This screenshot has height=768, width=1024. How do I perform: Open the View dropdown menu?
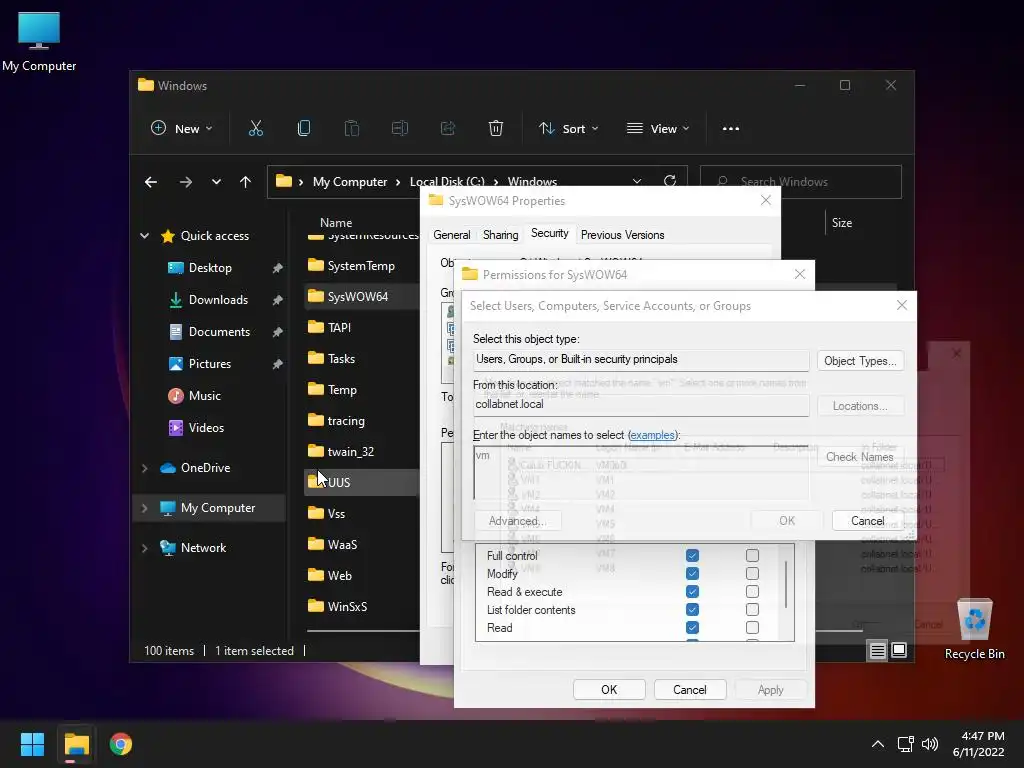[658, 129]
